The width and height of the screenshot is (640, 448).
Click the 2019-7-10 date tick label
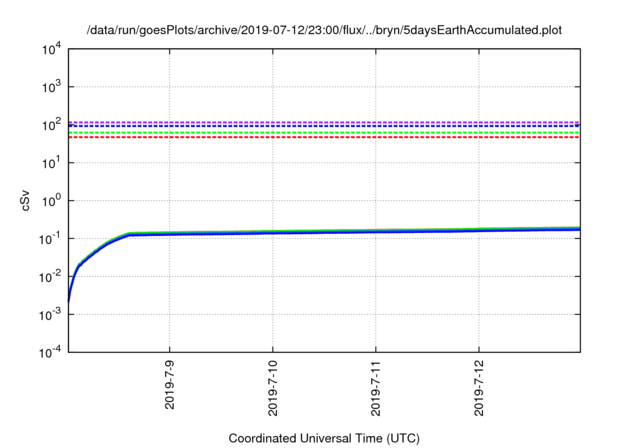coord(273,388)
